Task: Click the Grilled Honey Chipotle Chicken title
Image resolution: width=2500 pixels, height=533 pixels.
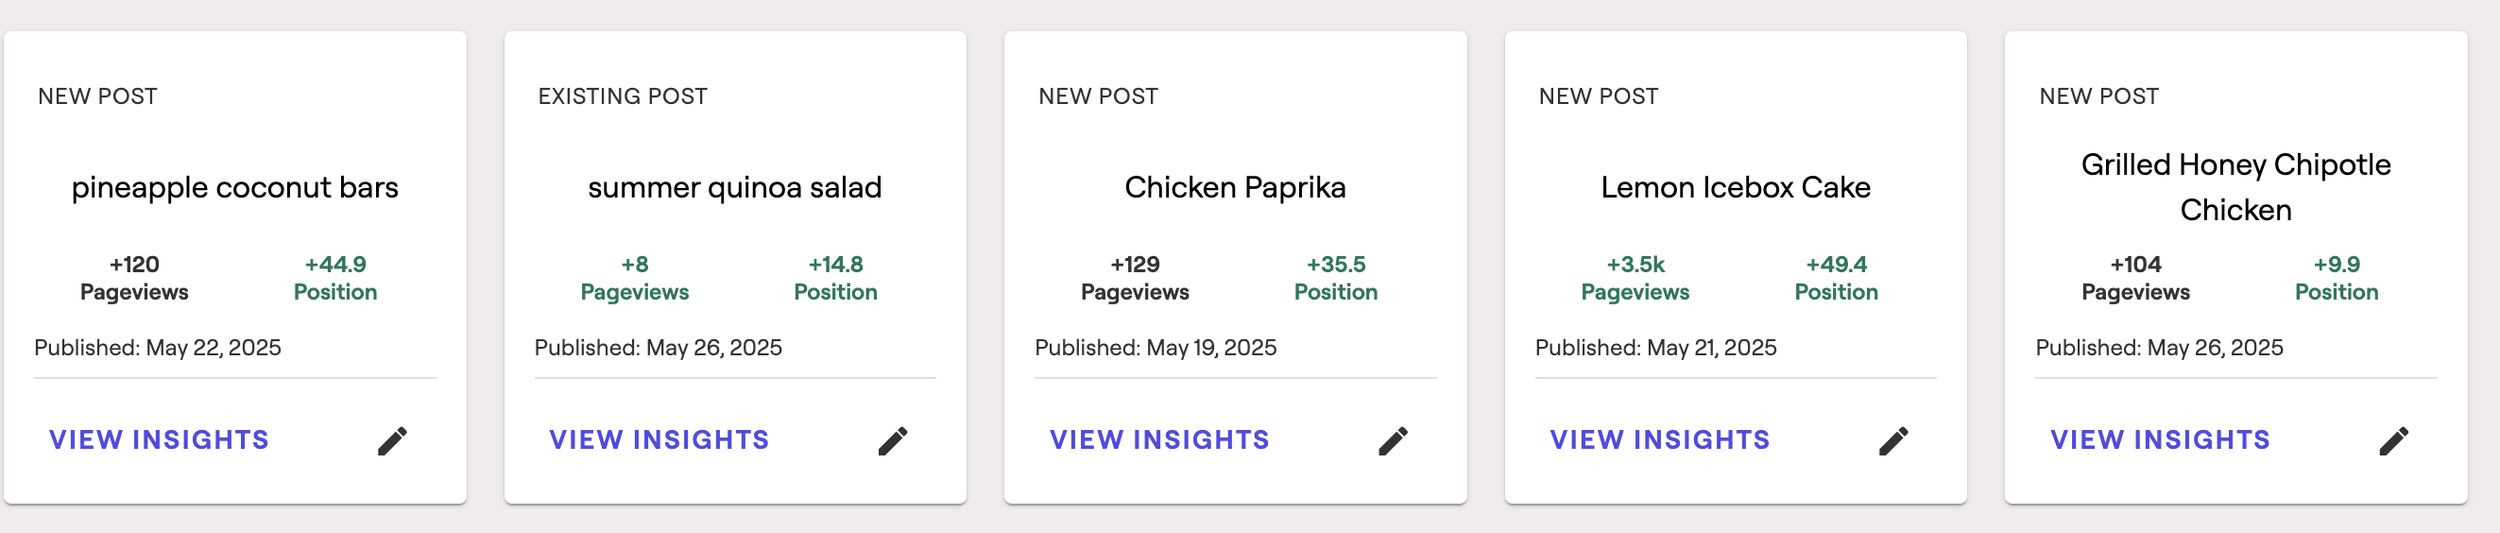Action: pyautogui.click(x=2236, y=187)
